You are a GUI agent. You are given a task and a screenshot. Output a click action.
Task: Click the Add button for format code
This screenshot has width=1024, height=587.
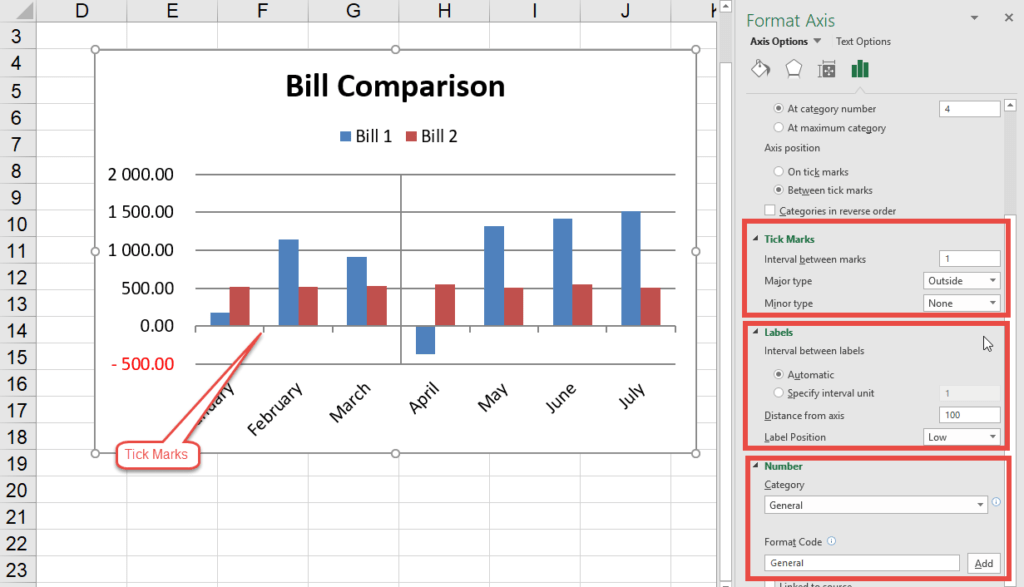[984, 563]
